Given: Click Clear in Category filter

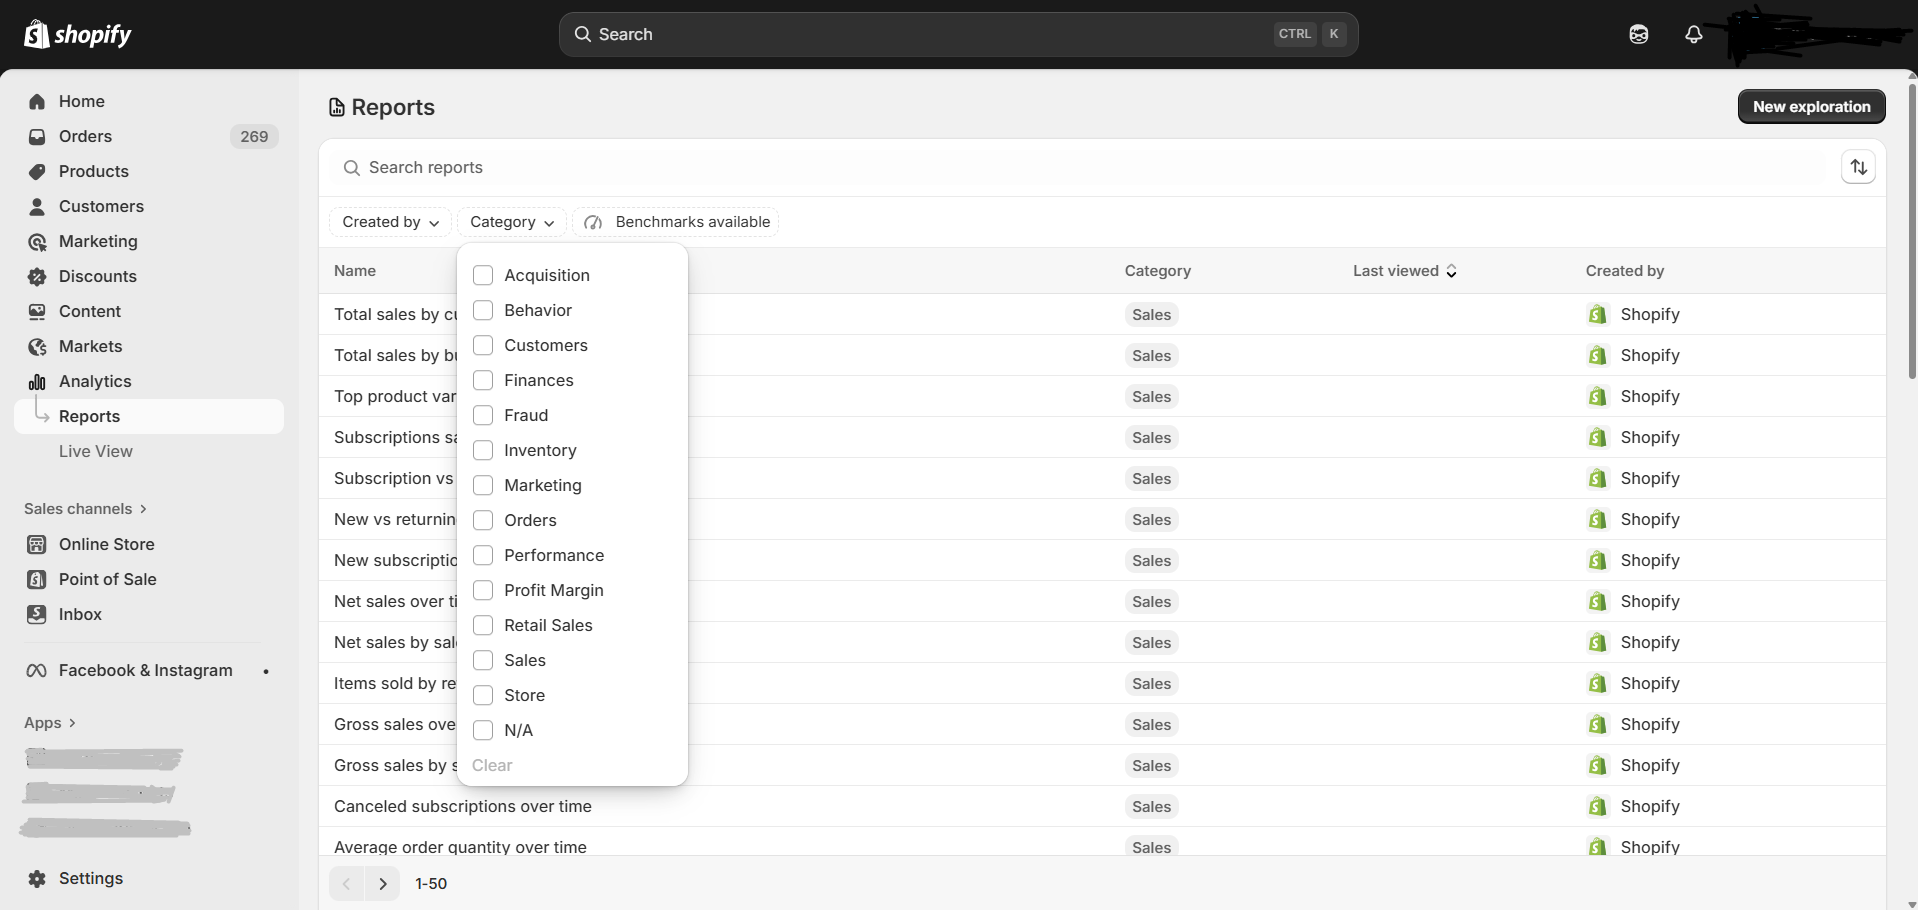Looking at the screenshot, I should (492, 765).
